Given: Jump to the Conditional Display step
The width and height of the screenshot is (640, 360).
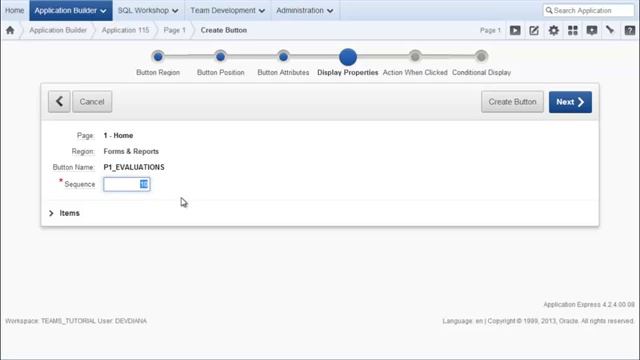Looking at the screenshot, I should coord(481,57).
